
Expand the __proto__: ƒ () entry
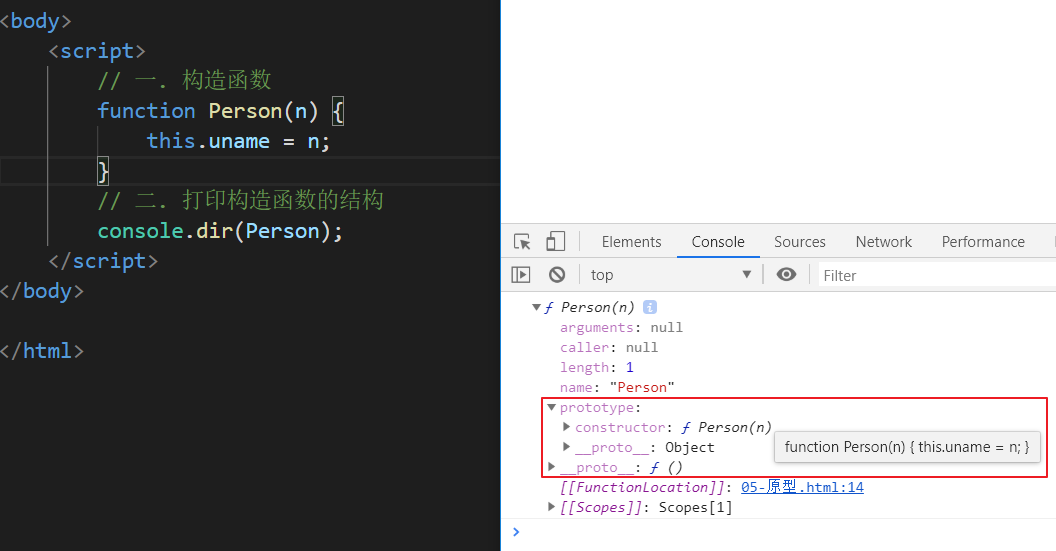coord(552,467)
